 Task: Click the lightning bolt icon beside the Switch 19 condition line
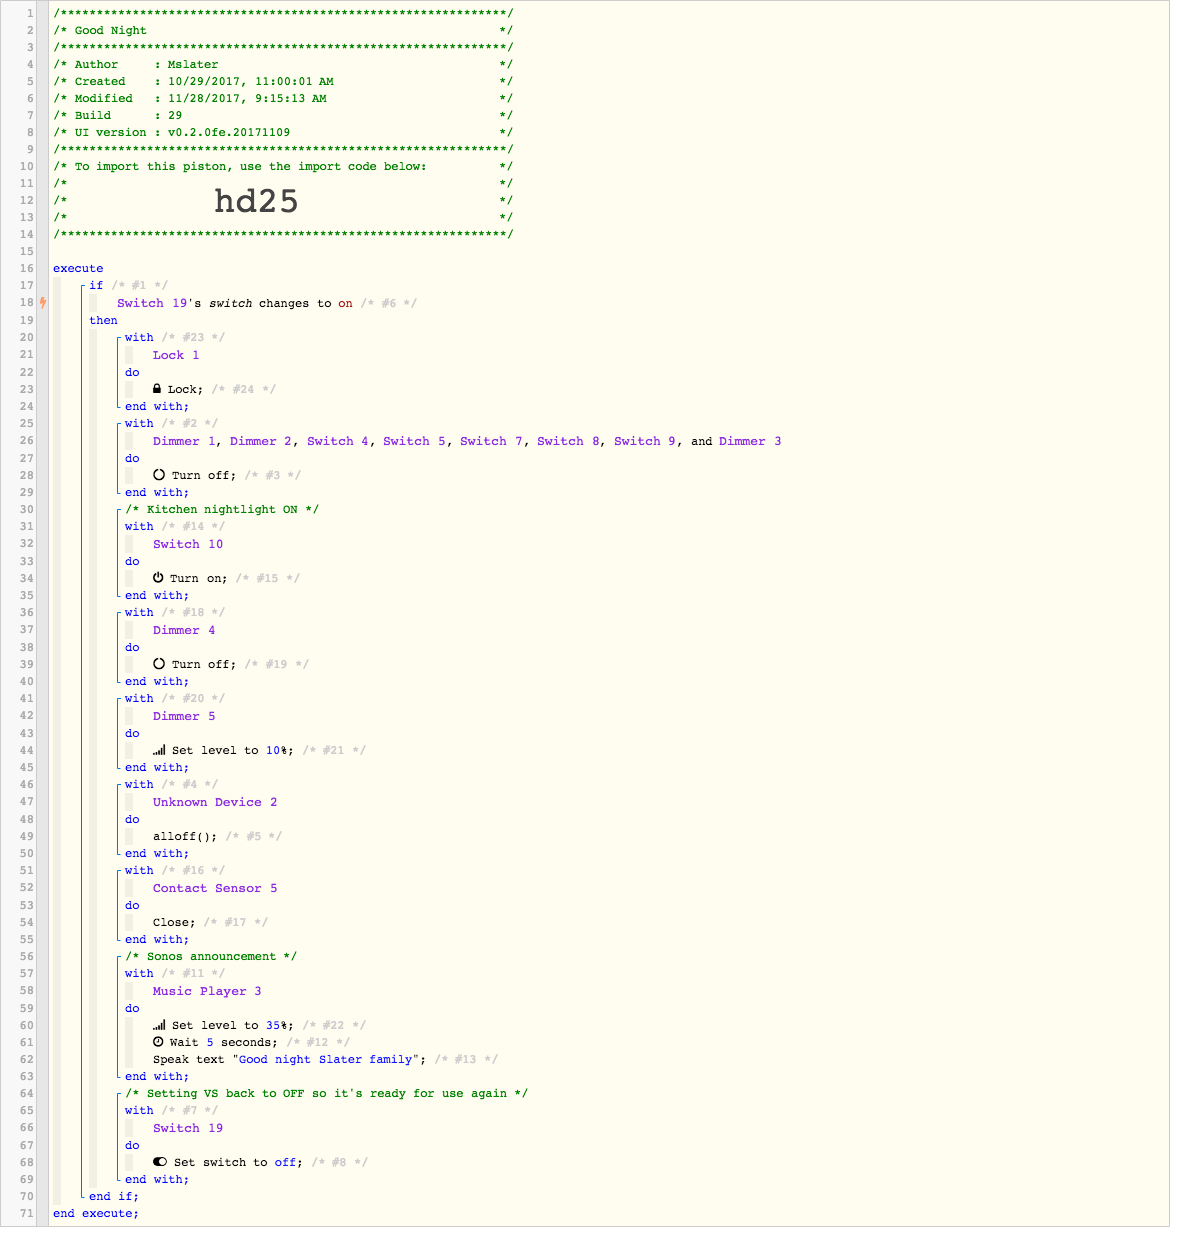tap(43, 303)
